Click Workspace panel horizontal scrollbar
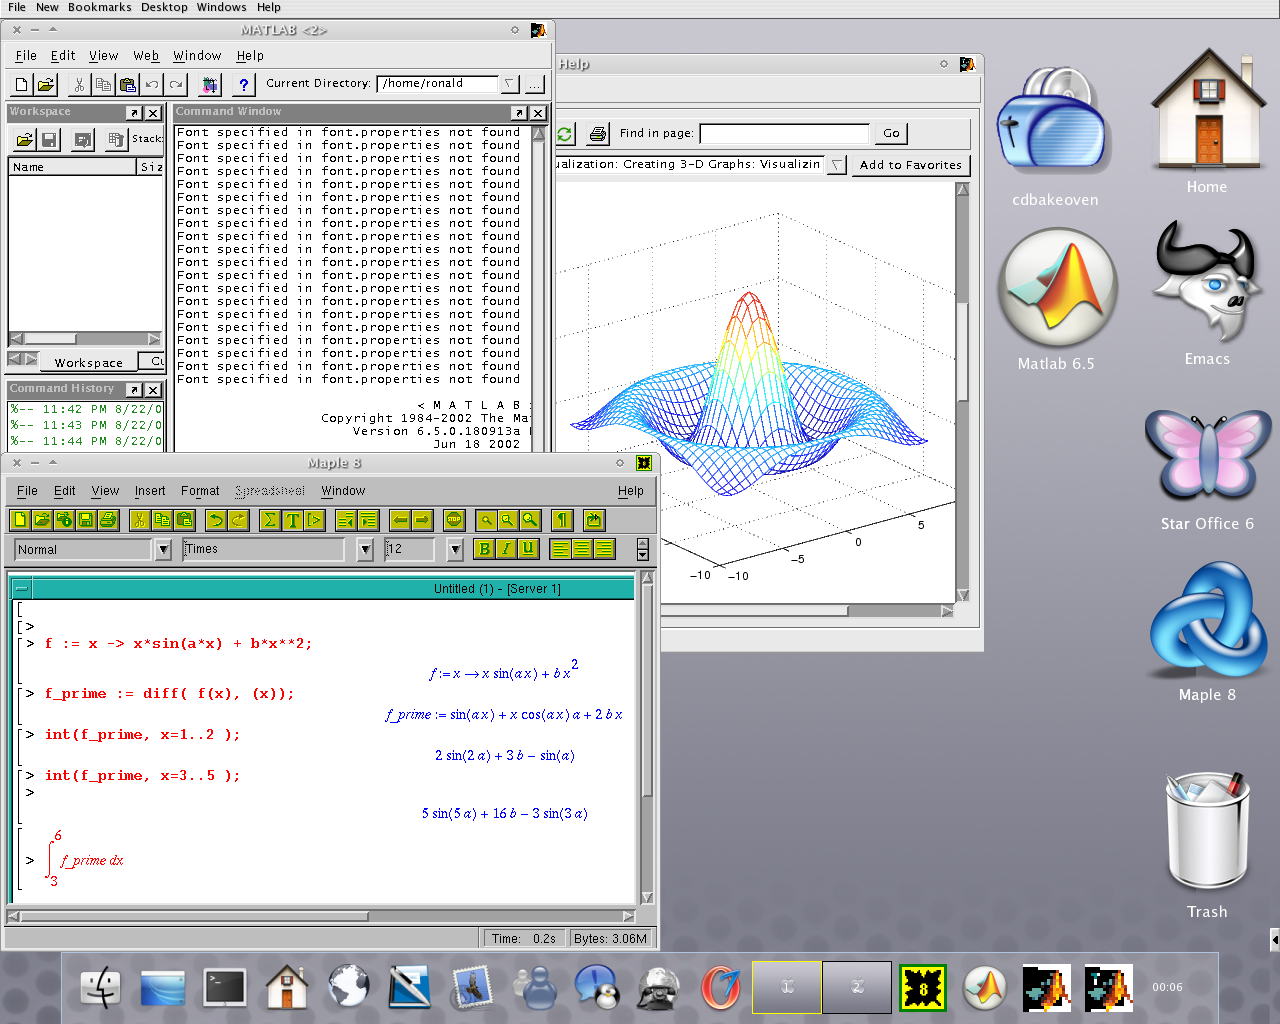The width and height of the screenshot is (1280, 1024). tap(85, 338)
